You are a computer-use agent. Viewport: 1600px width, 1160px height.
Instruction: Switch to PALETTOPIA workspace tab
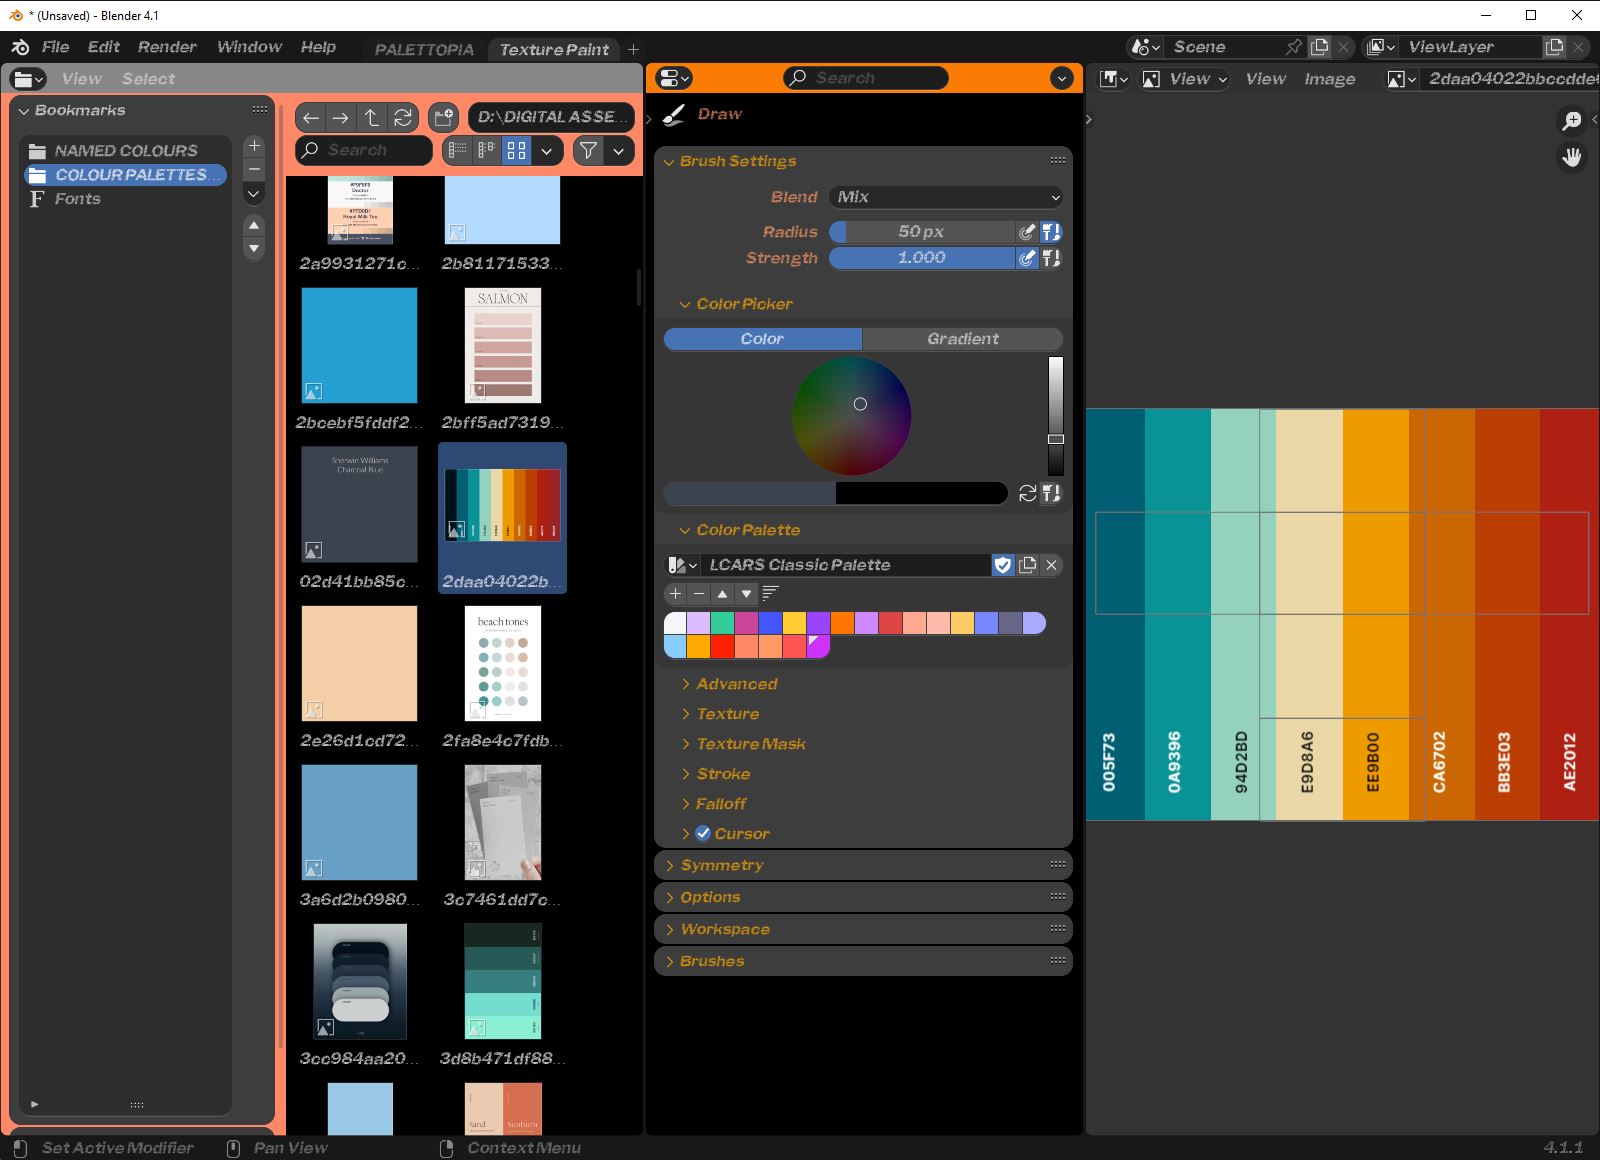424,49
